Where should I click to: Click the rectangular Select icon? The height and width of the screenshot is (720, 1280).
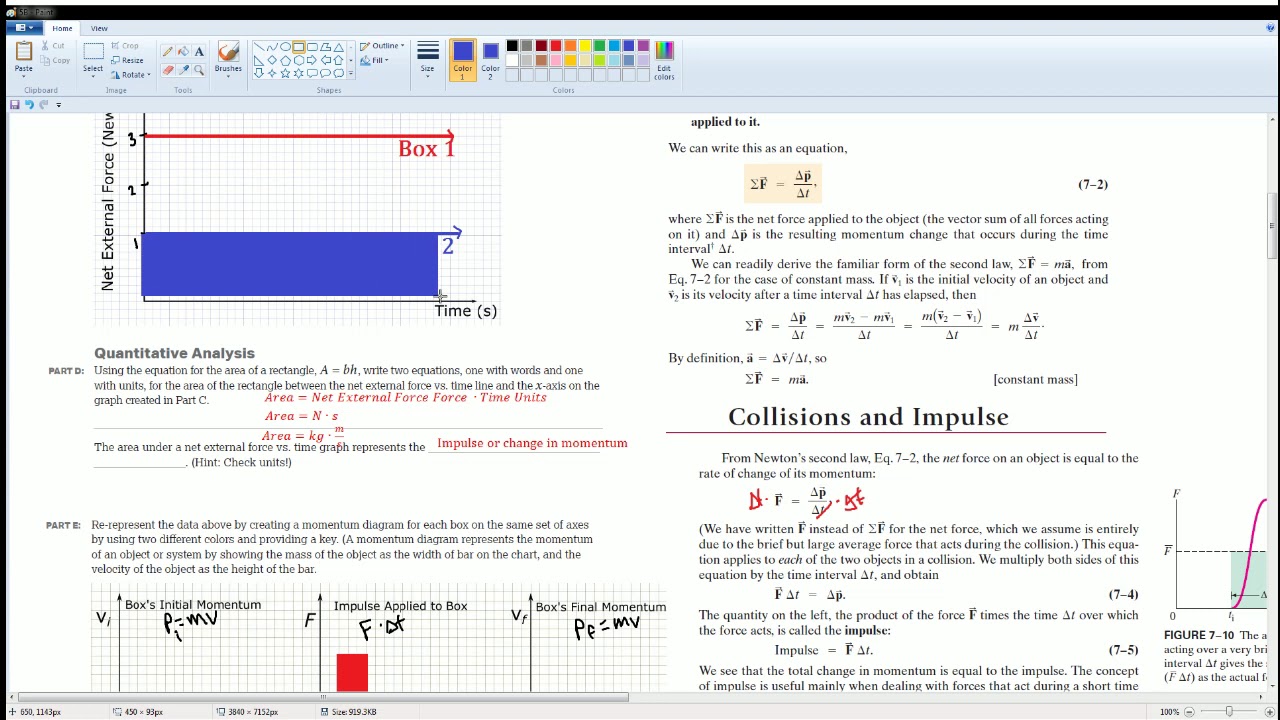(93, 51)
